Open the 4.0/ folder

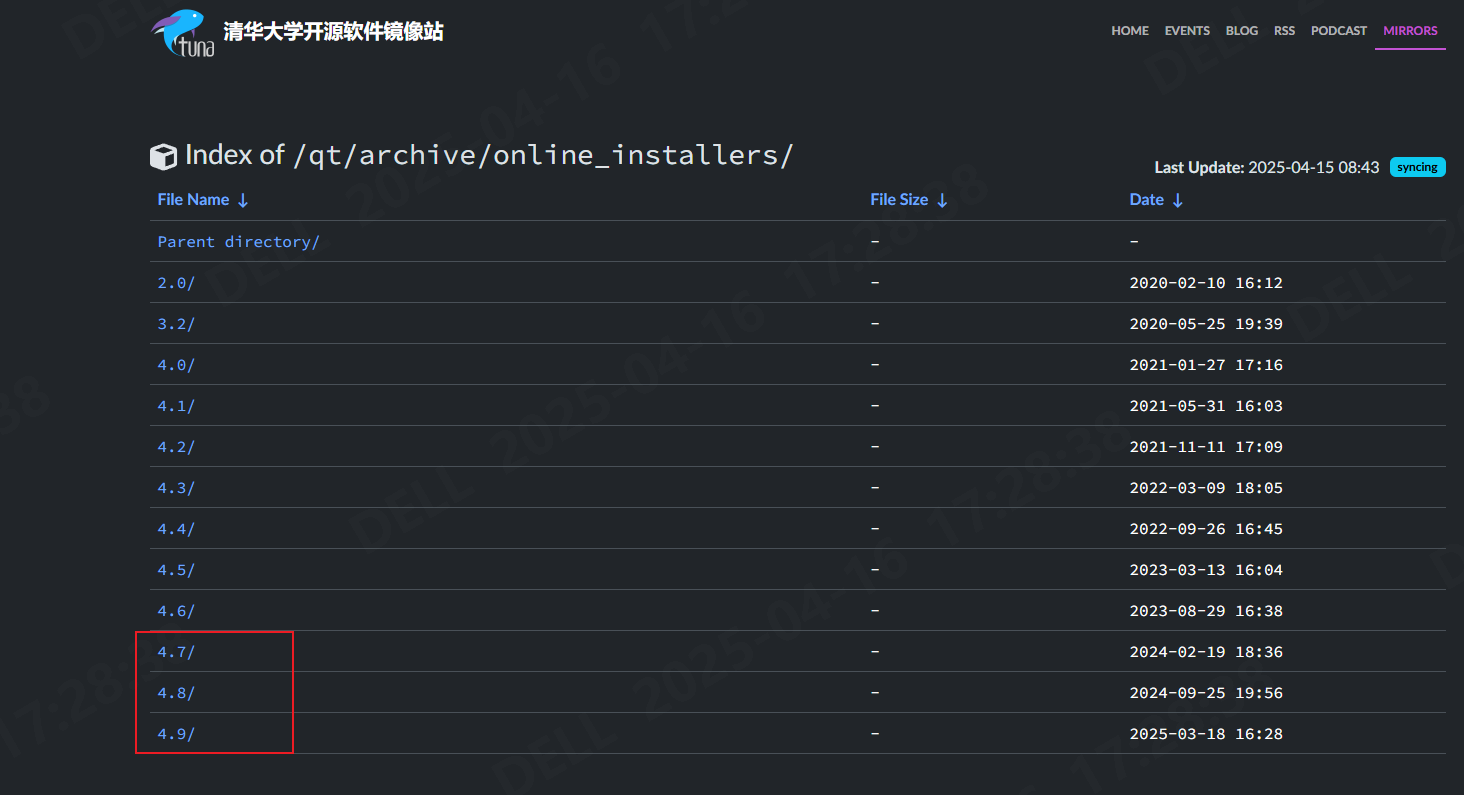[x=176, y=365]
